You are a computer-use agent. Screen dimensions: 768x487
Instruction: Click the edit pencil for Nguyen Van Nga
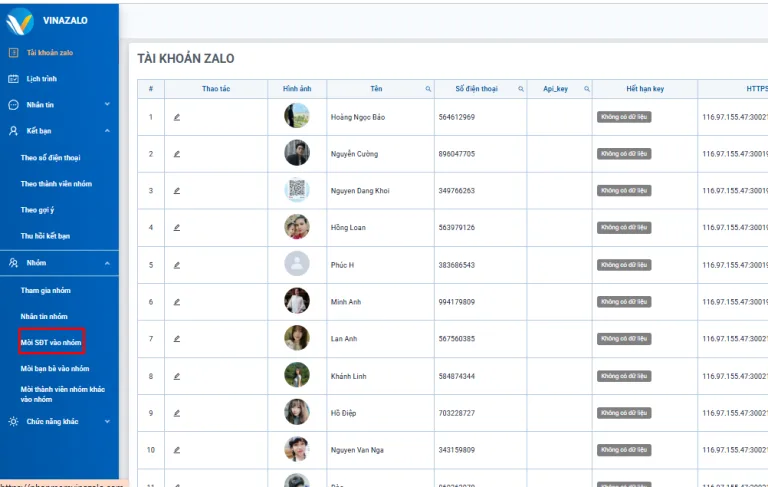tap(177, 450)
